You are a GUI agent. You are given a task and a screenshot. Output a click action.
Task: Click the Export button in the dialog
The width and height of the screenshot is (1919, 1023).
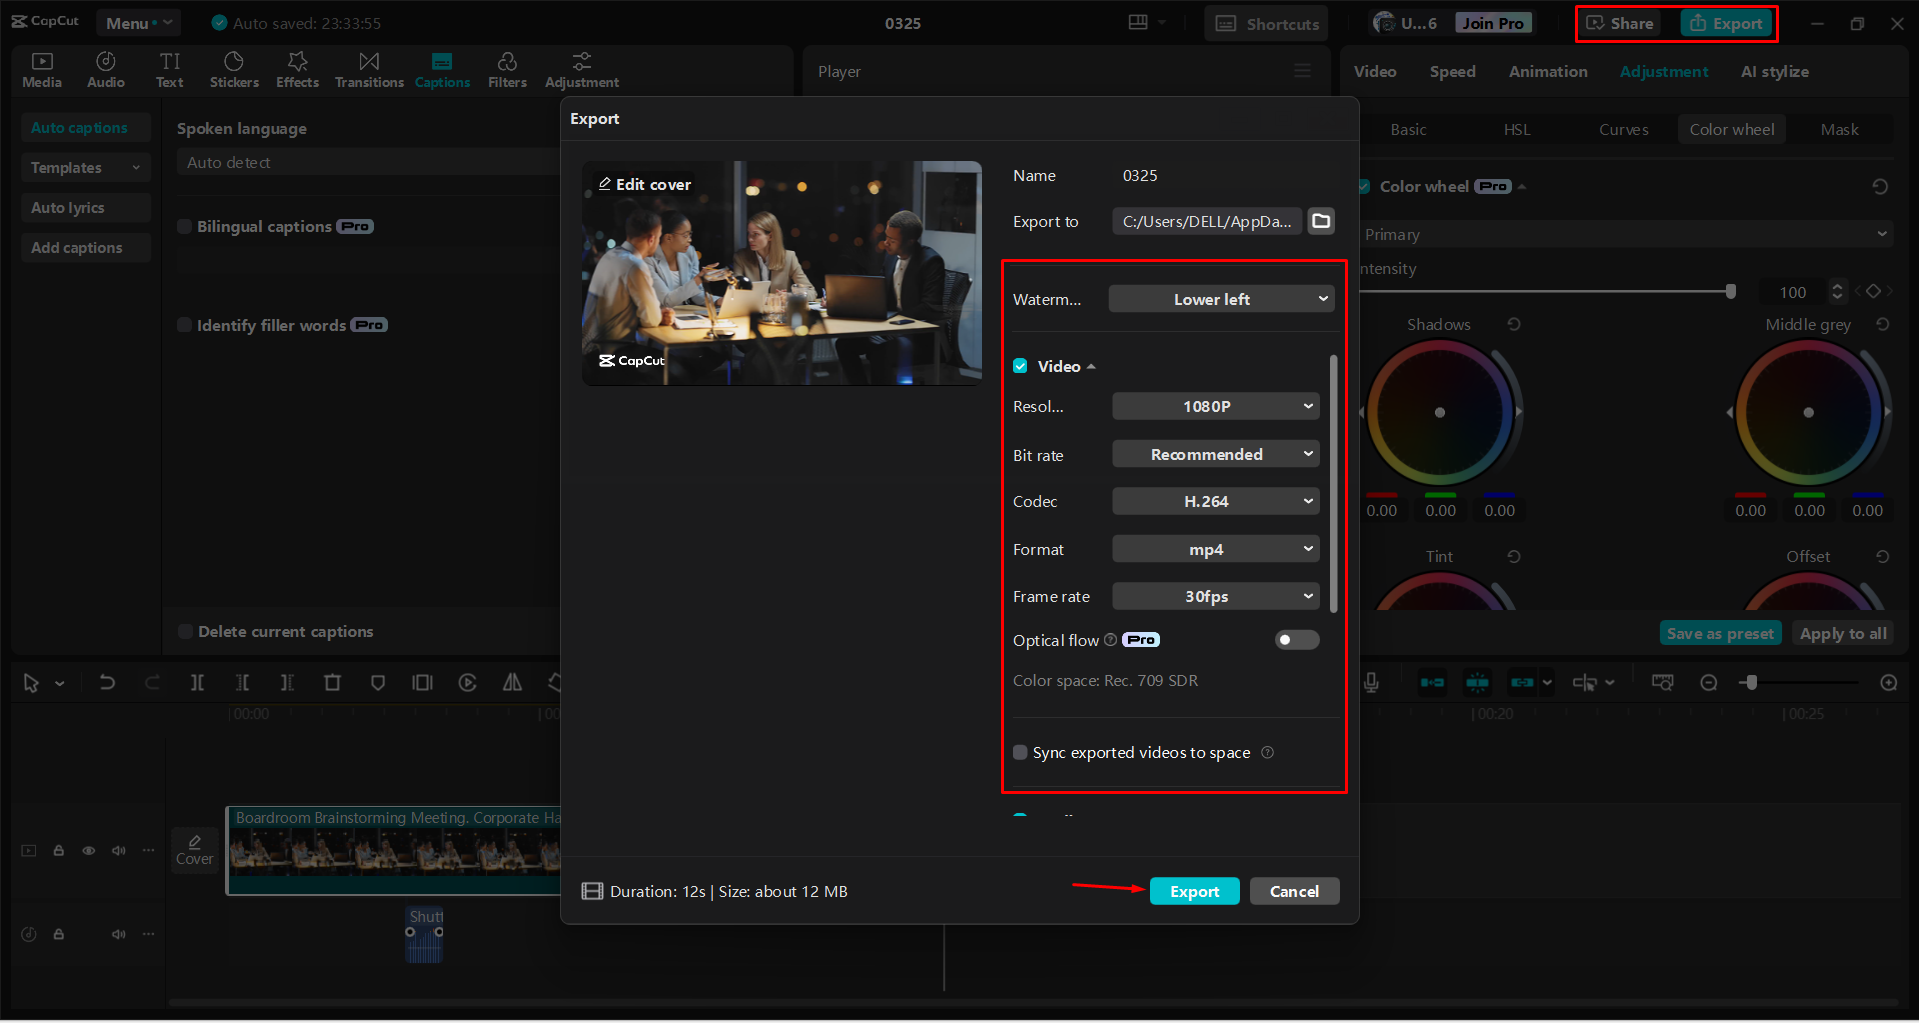[x=1194, y=890]
